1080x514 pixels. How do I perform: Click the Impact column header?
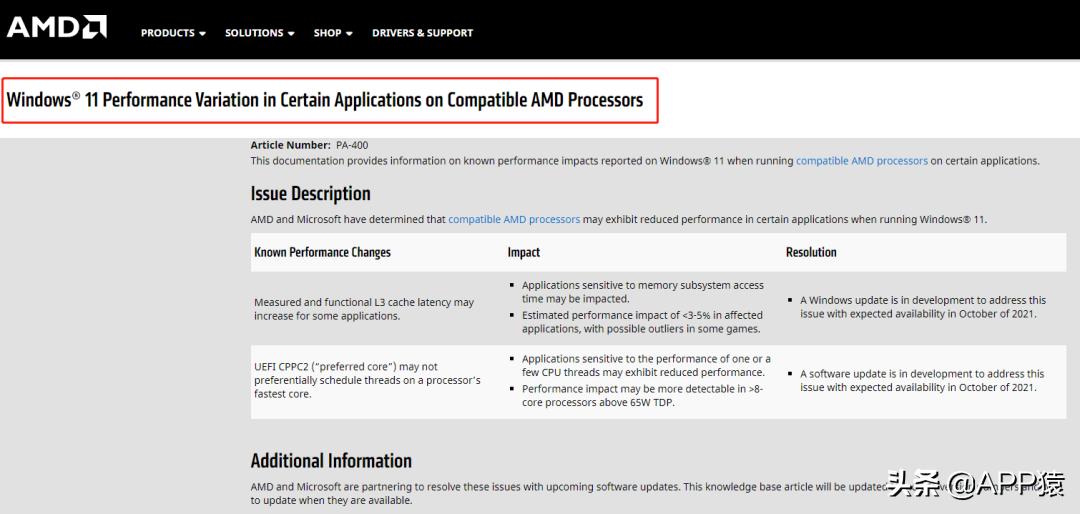(524, 252)
